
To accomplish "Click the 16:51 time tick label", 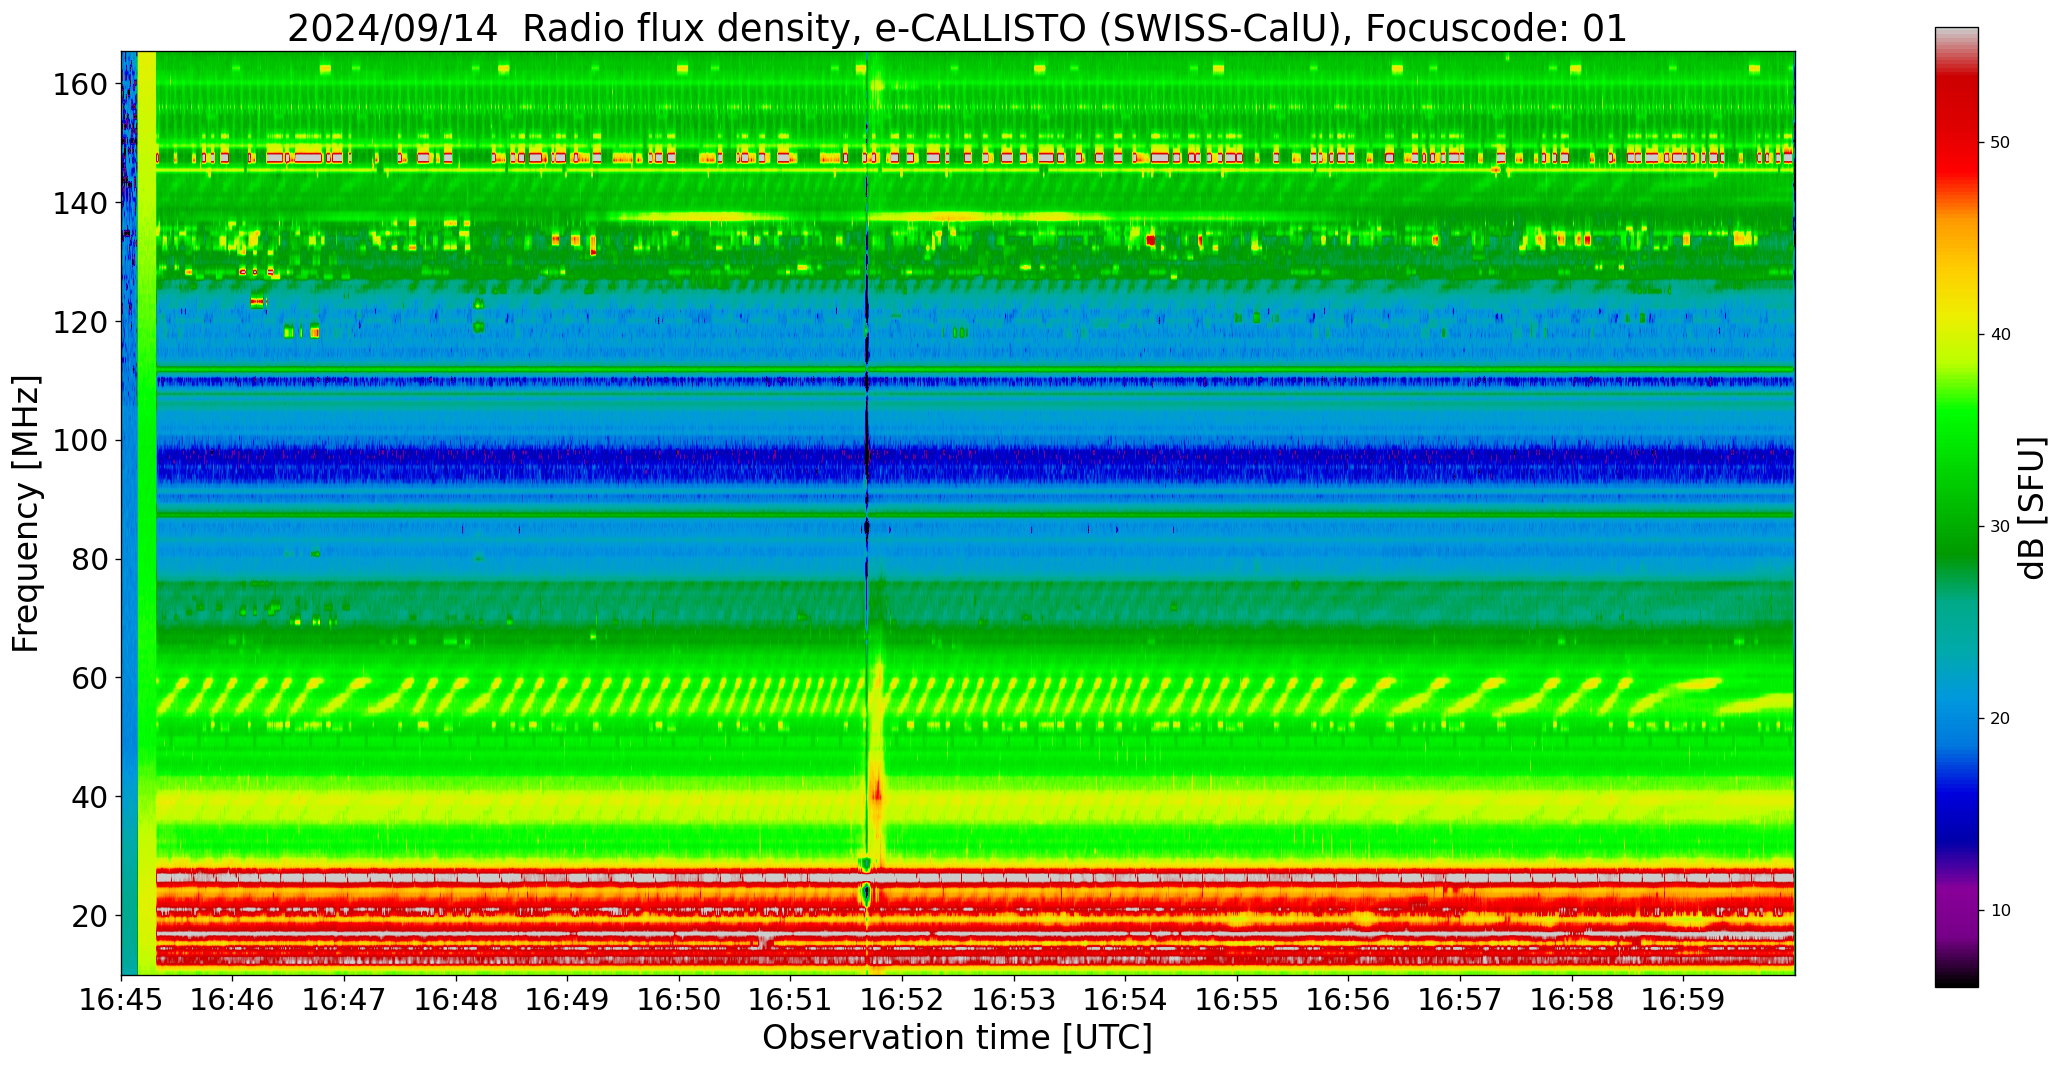I will pos(791,1000).
